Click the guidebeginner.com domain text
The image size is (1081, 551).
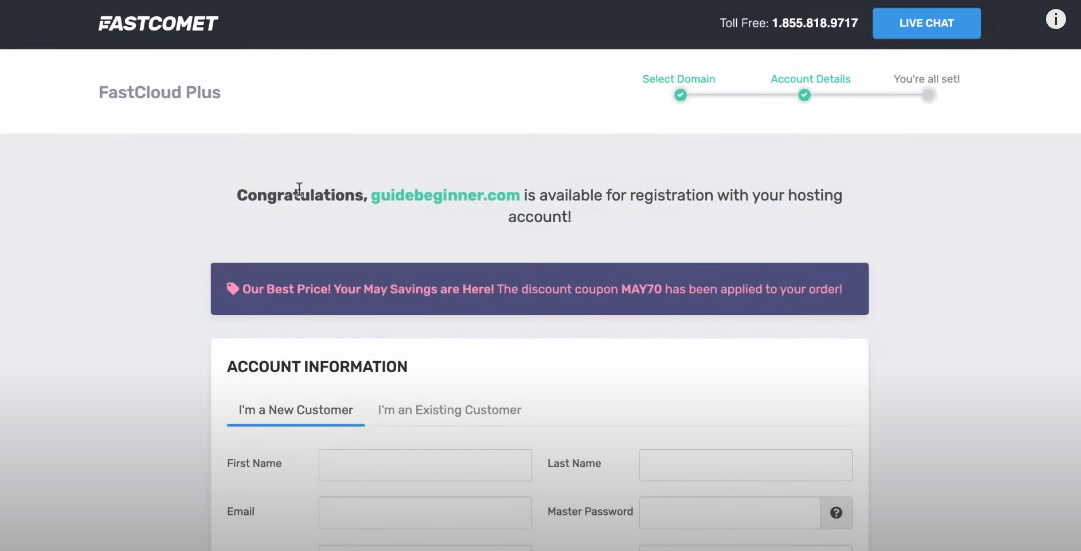point(445,195)
